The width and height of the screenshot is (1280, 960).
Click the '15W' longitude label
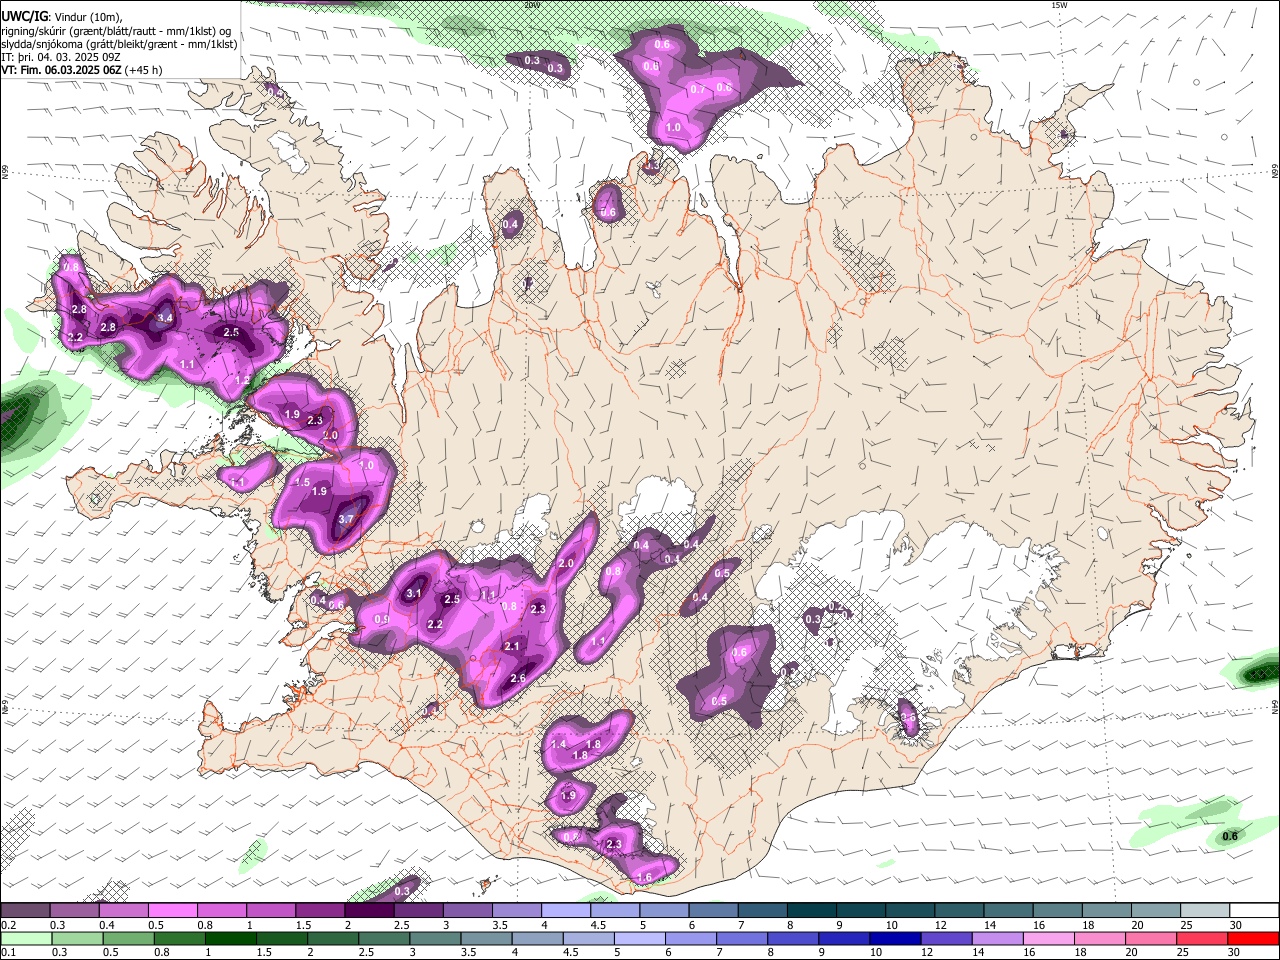pyautogui.click(x=1059, y=5)
